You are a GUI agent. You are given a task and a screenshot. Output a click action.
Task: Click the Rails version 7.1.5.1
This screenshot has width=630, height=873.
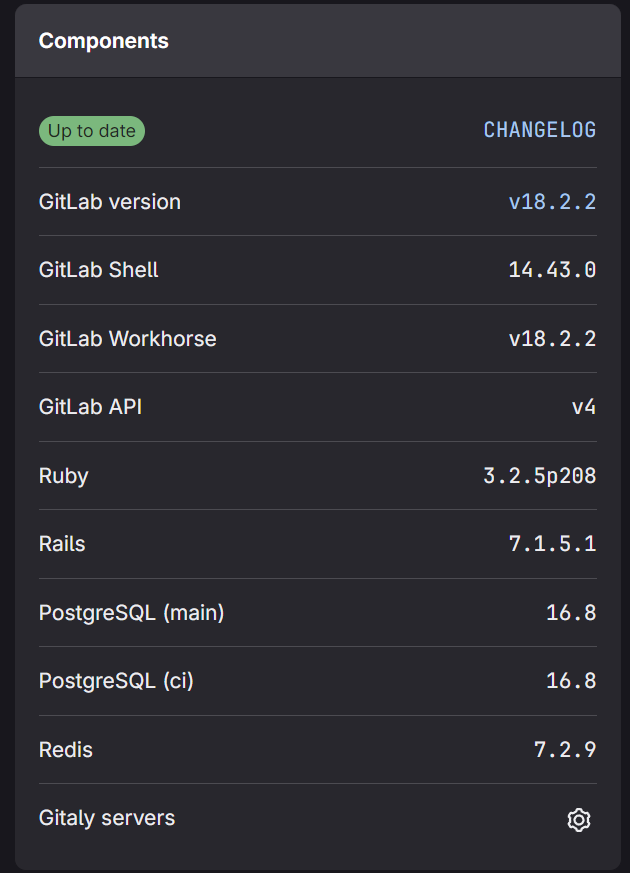coord(552,544)
